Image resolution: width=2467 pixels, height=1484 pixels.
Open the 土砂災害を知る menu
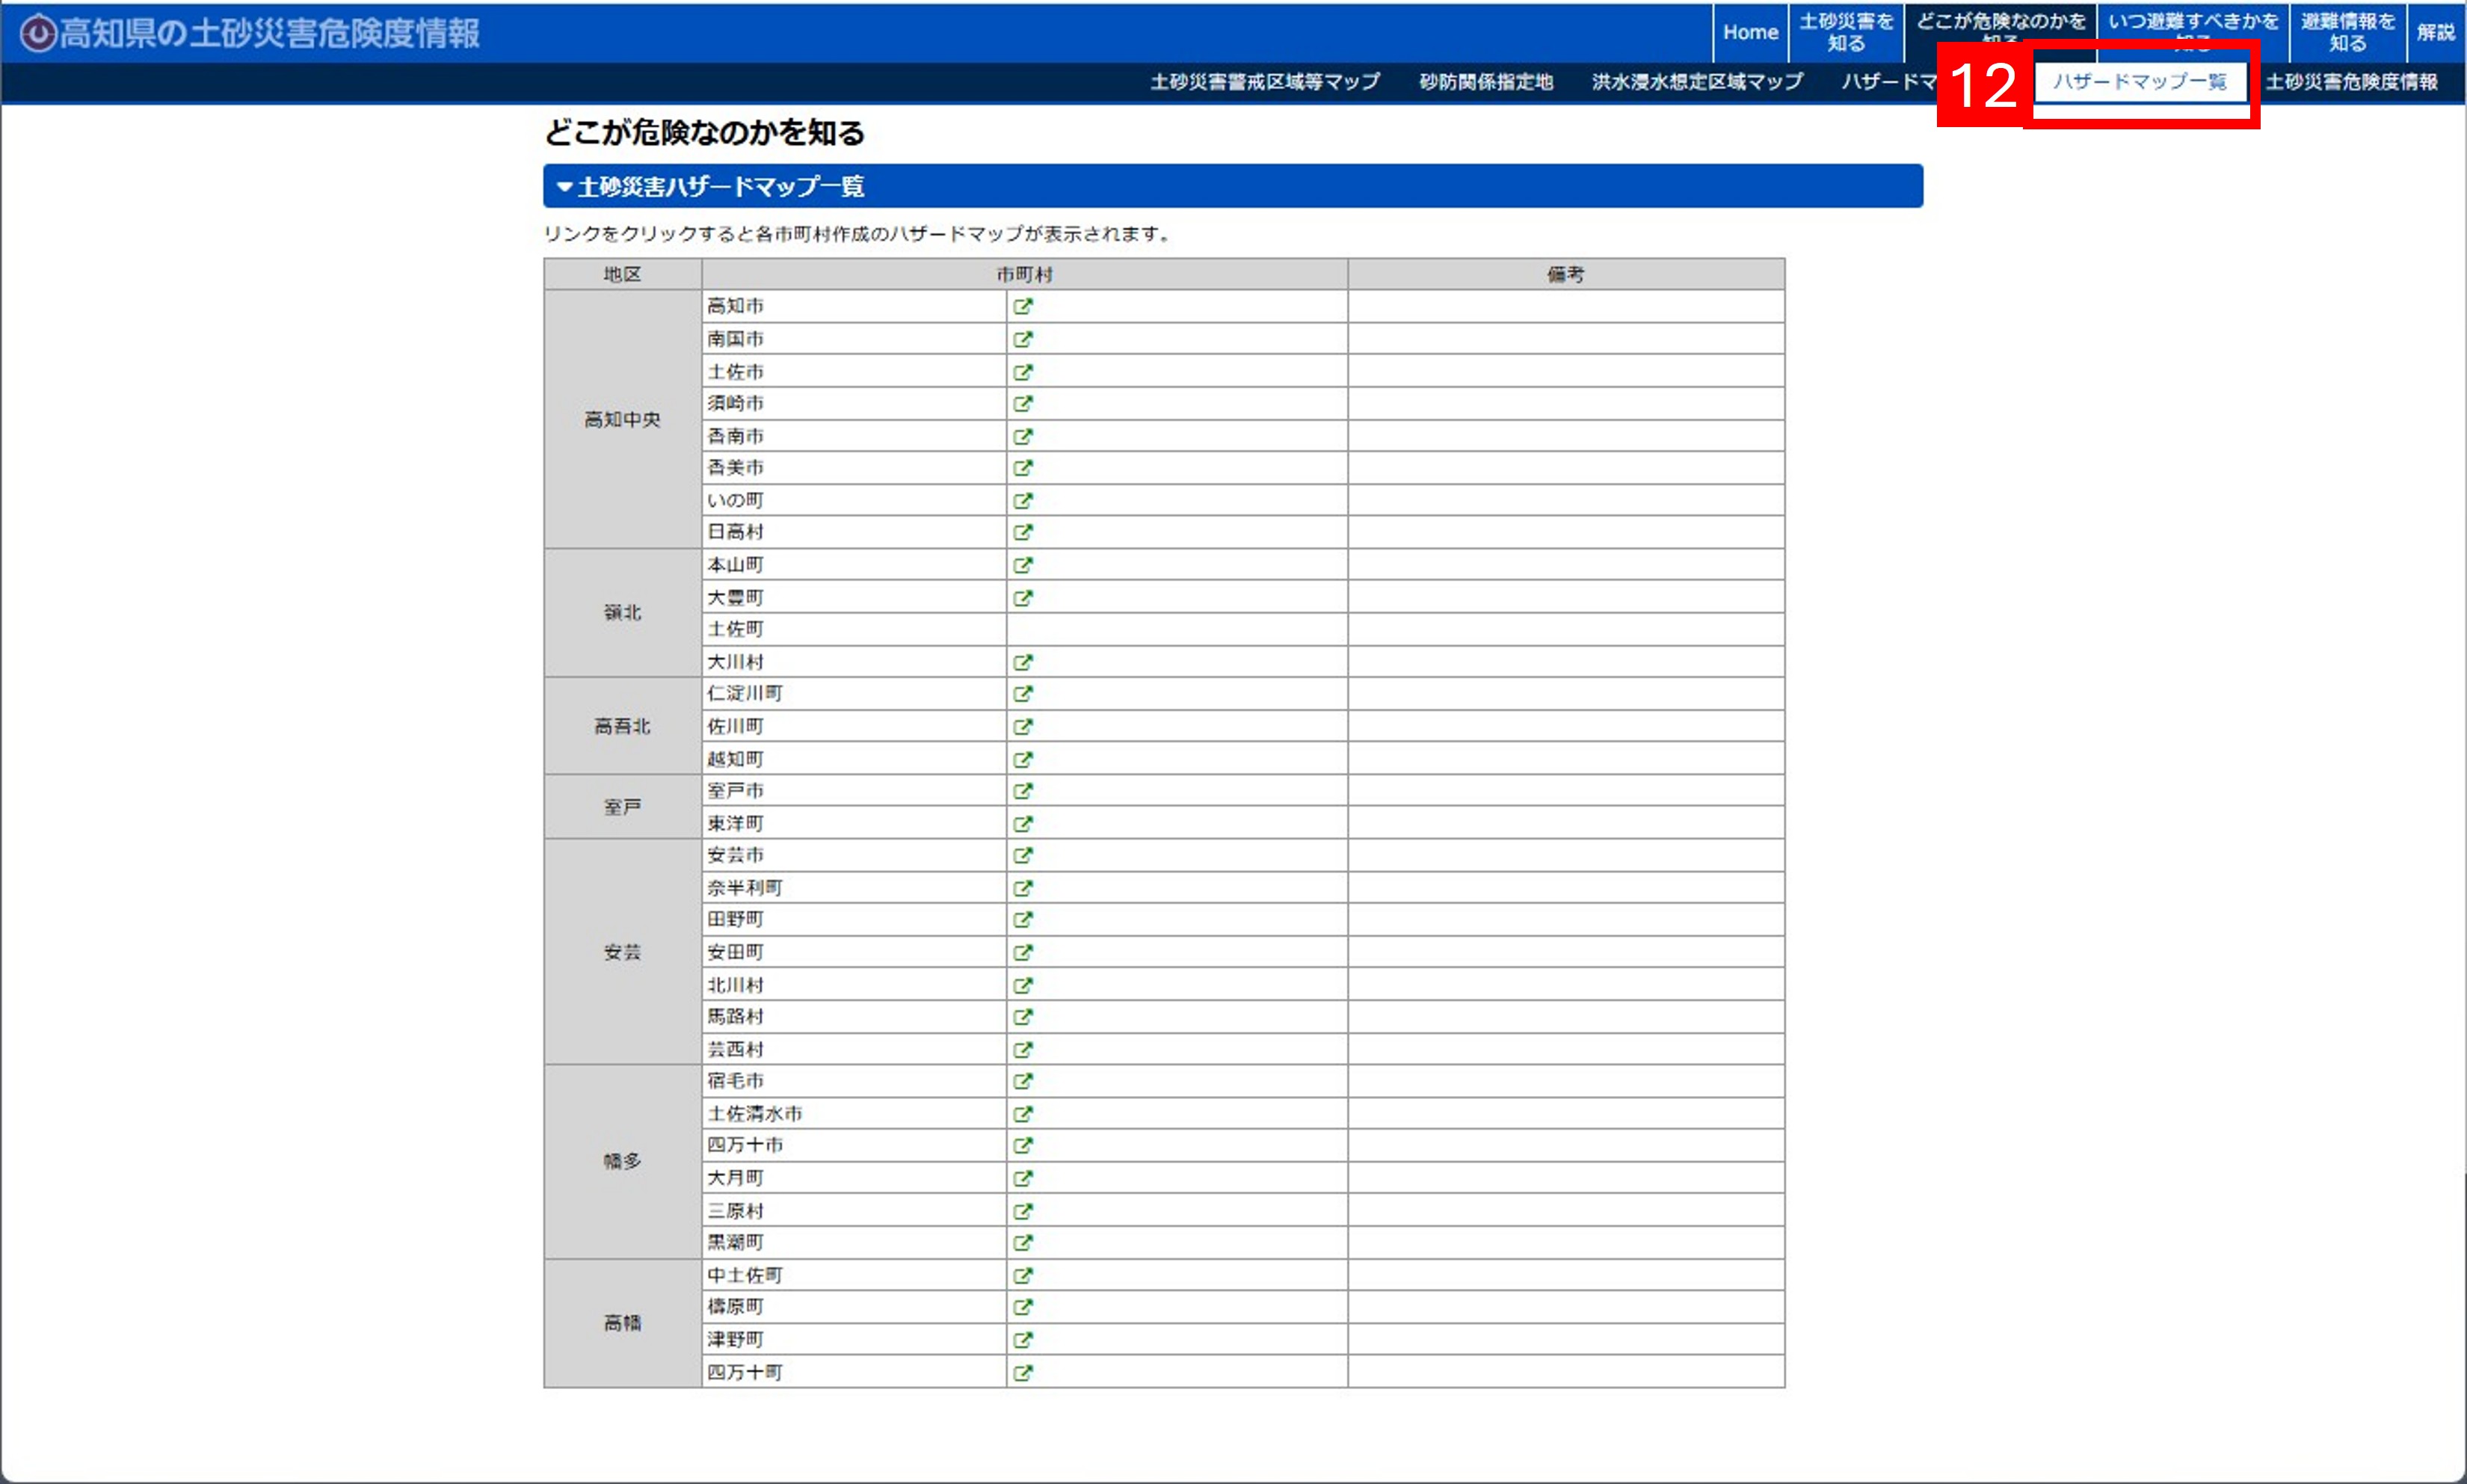pos(1845,32)
